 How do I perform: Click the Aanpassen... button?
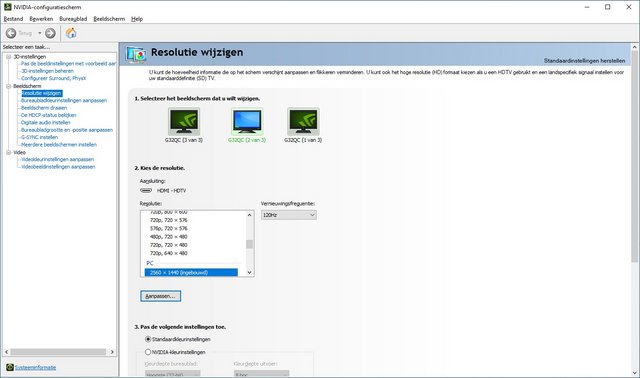(x=160, y=296)
